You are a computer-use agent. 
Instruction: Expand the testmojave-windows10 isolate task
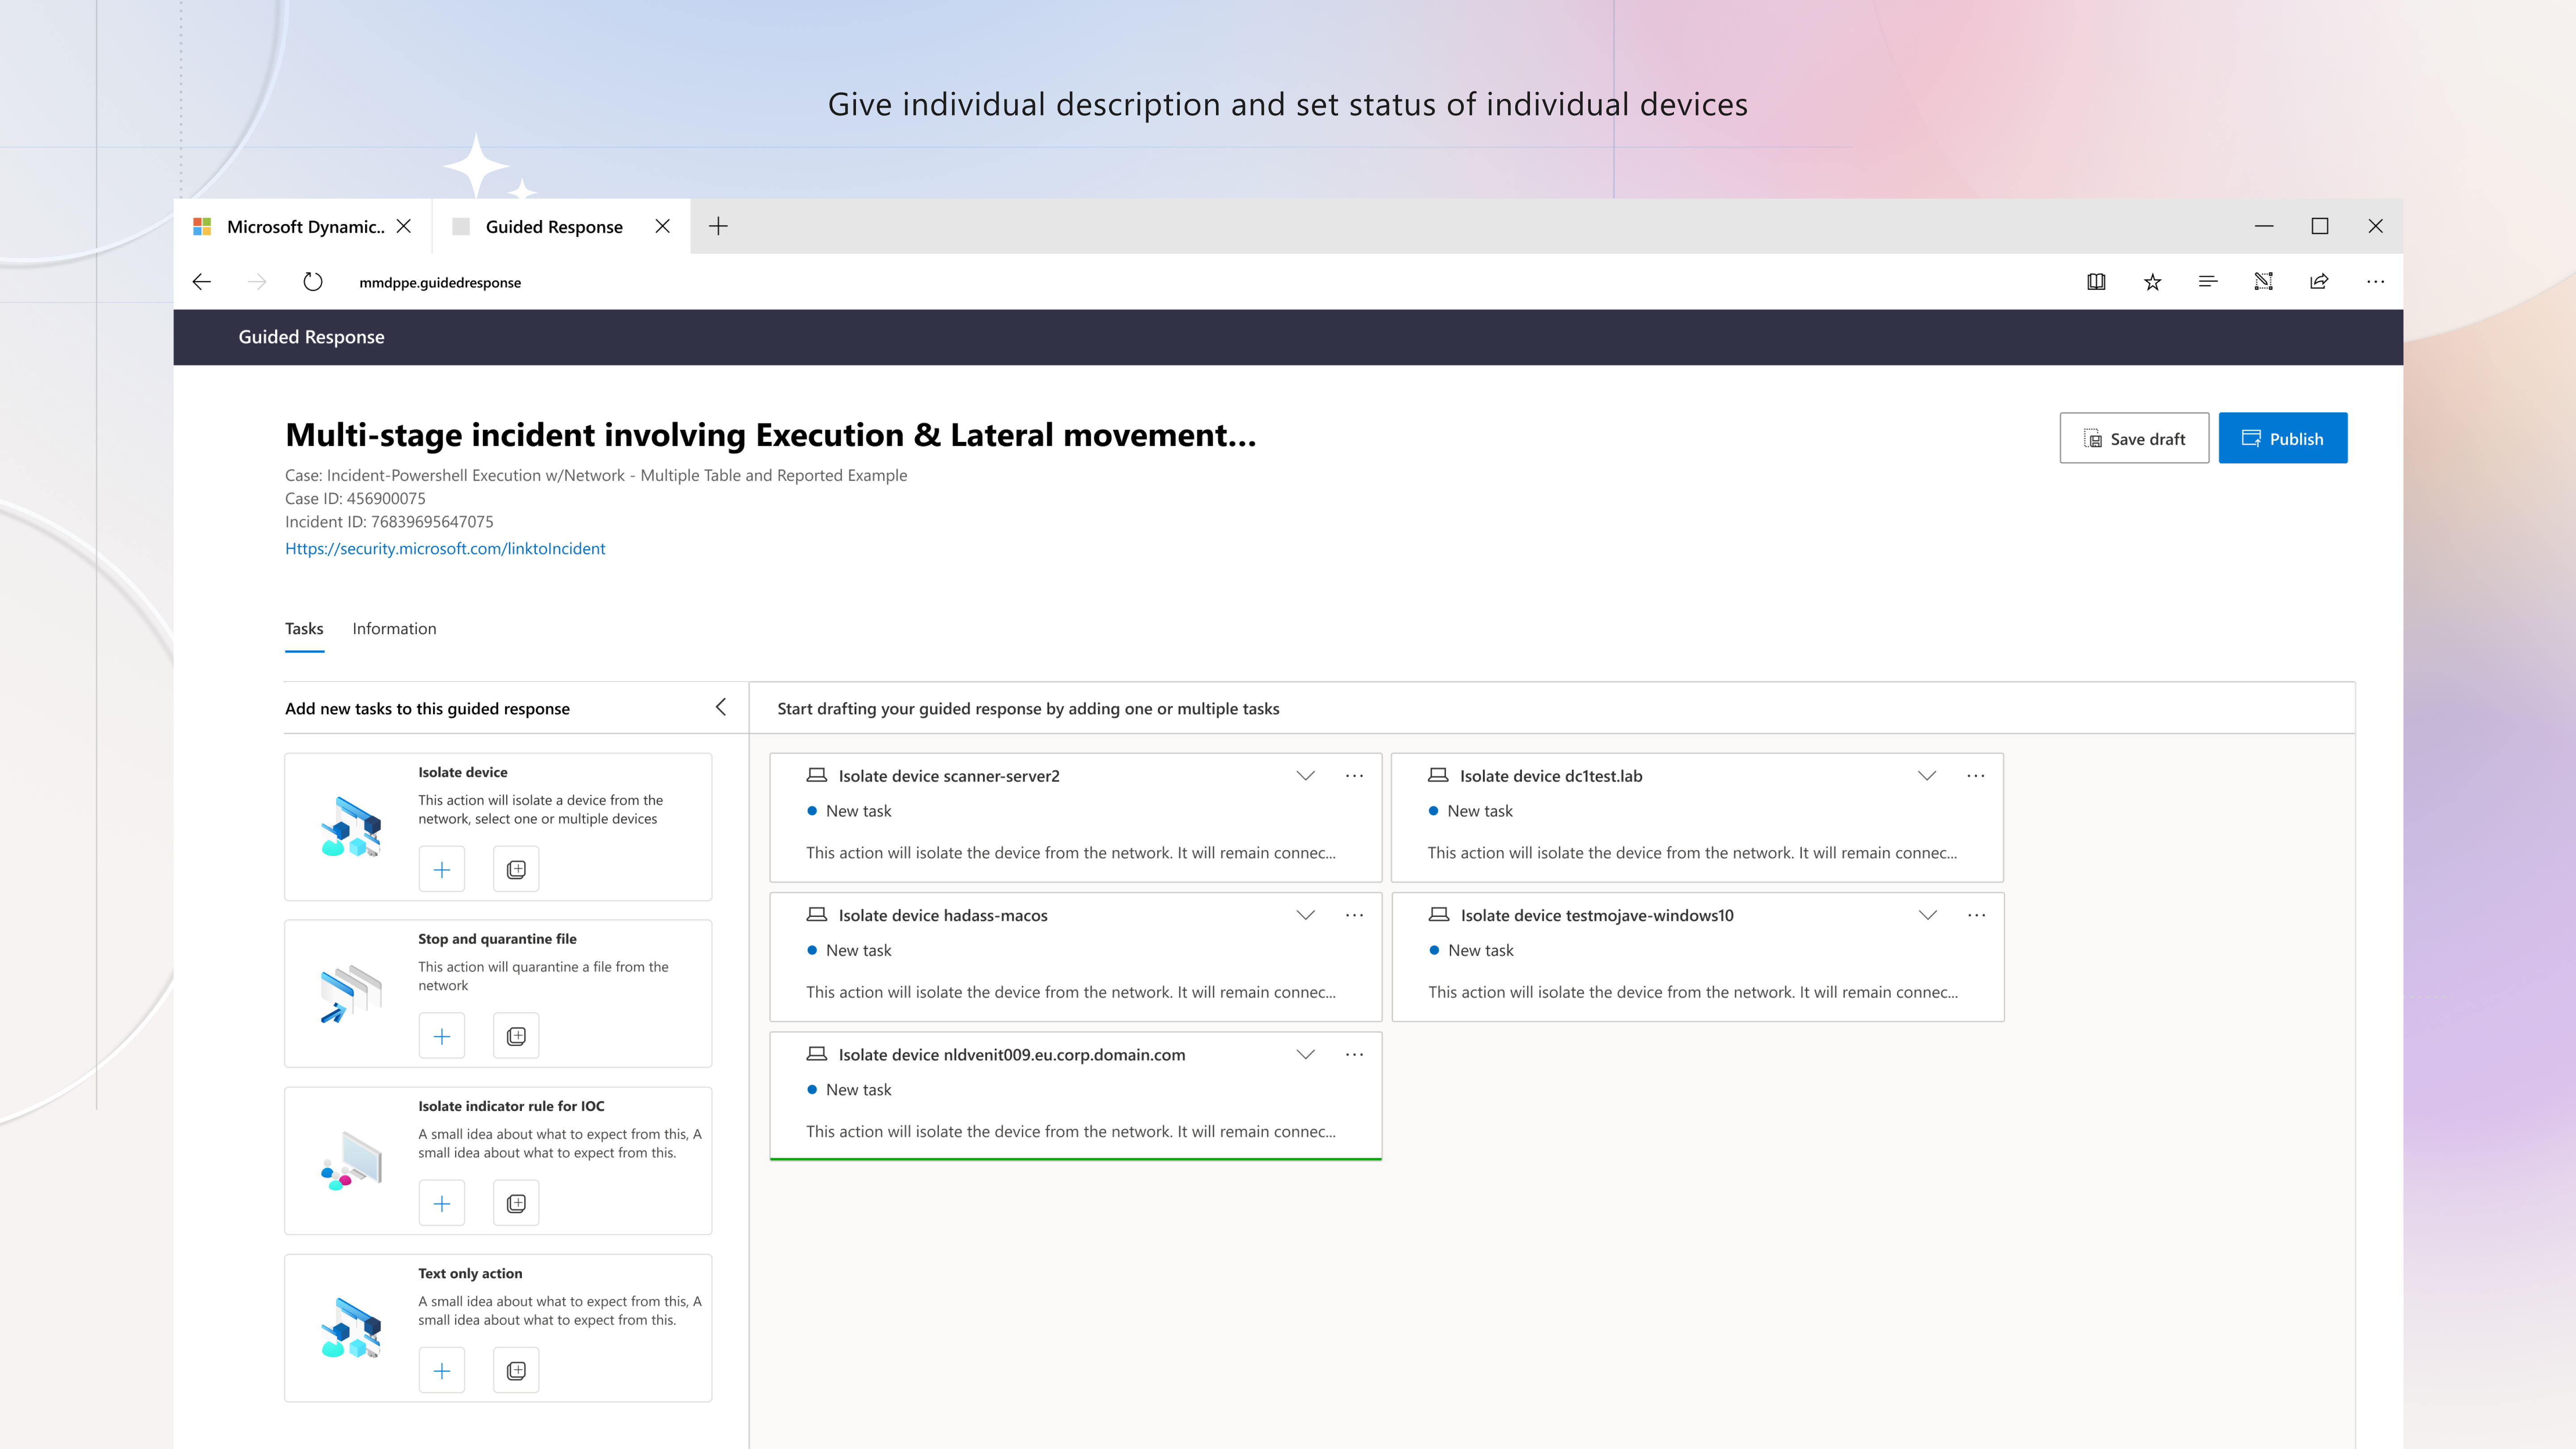(x=1928, y=915)
